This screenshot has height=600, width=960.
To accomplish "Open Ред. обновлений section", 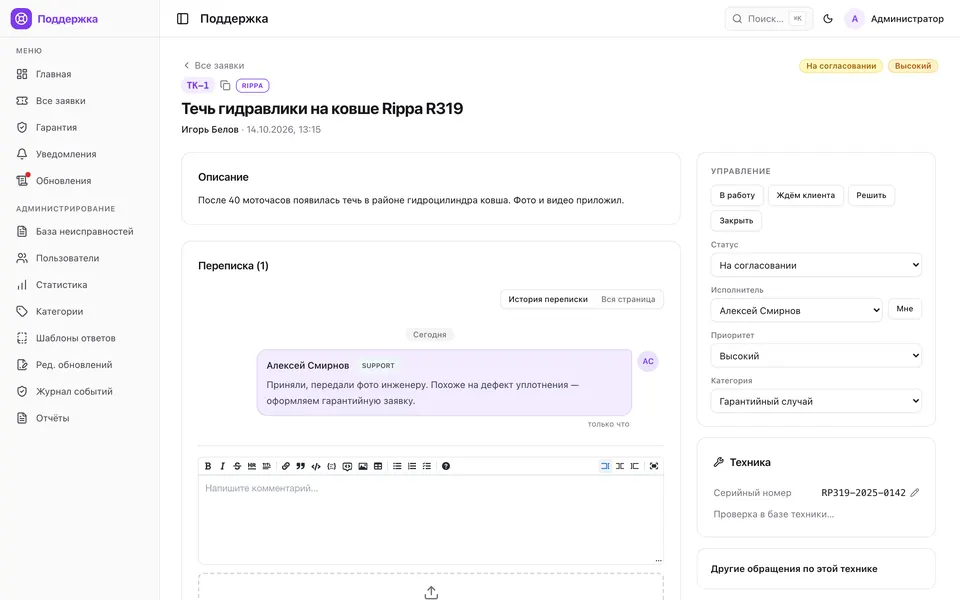I will (x=80, y=364).
